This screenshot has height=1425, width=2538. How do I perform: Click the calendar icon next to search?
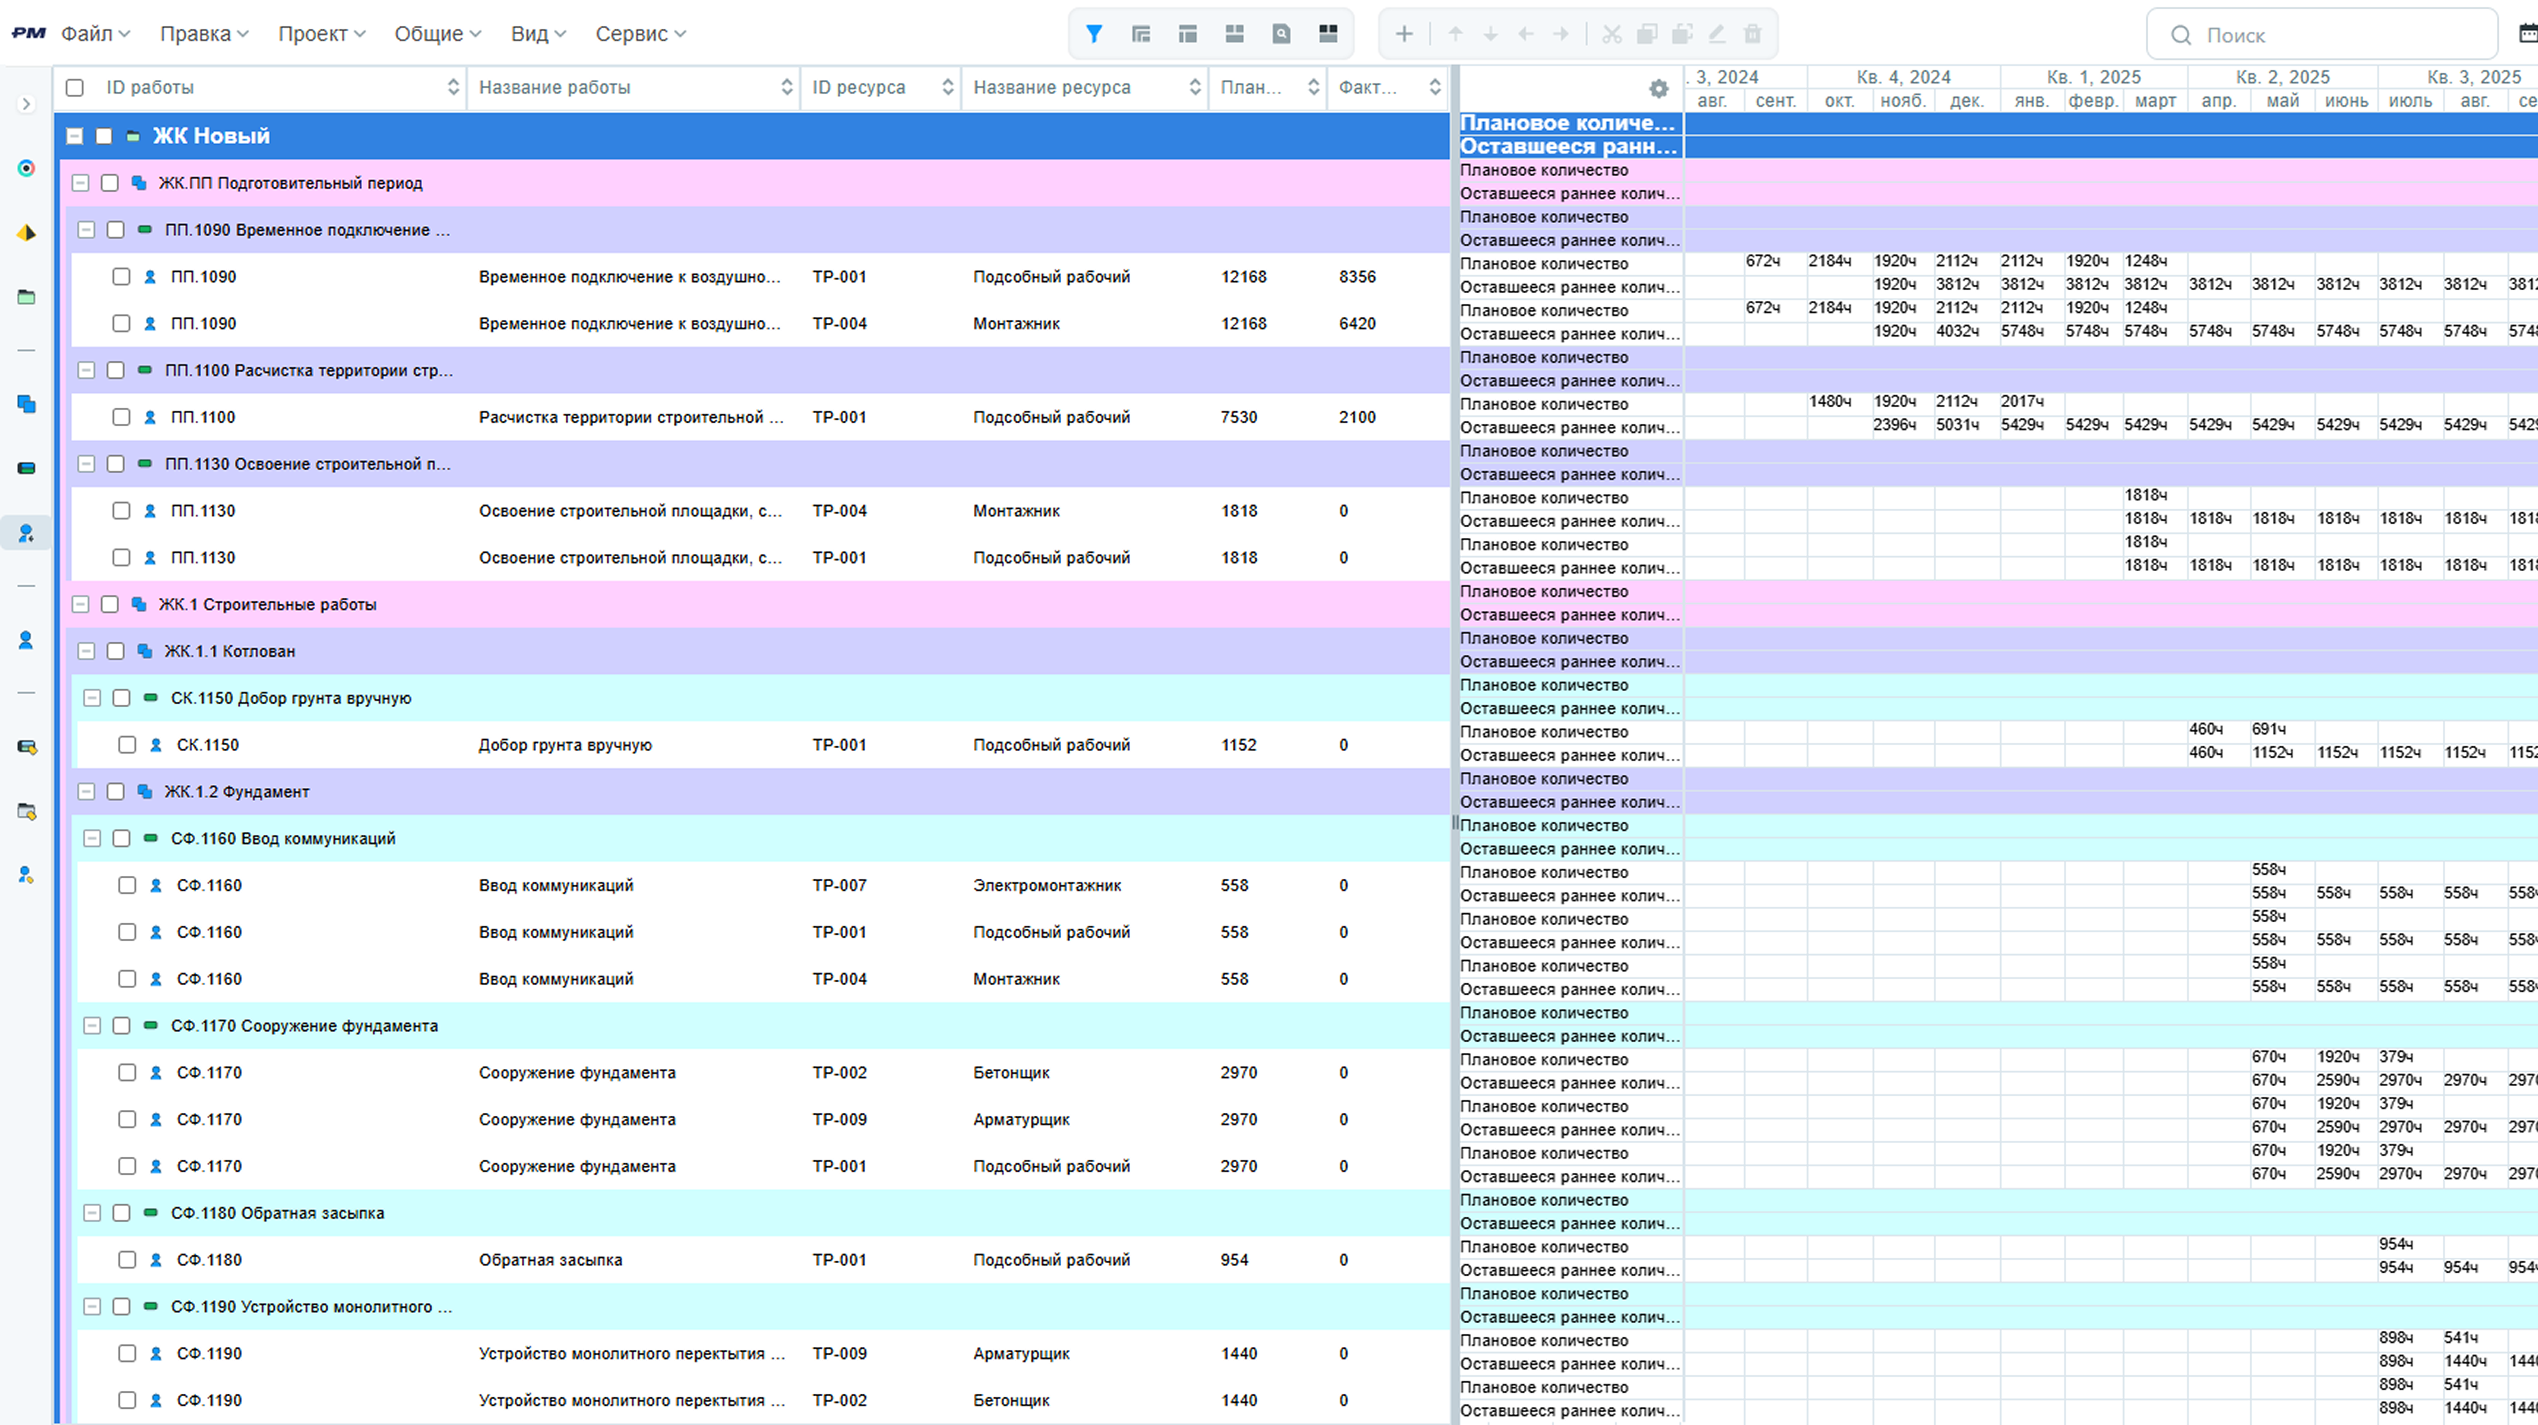tap(2527, 34)
